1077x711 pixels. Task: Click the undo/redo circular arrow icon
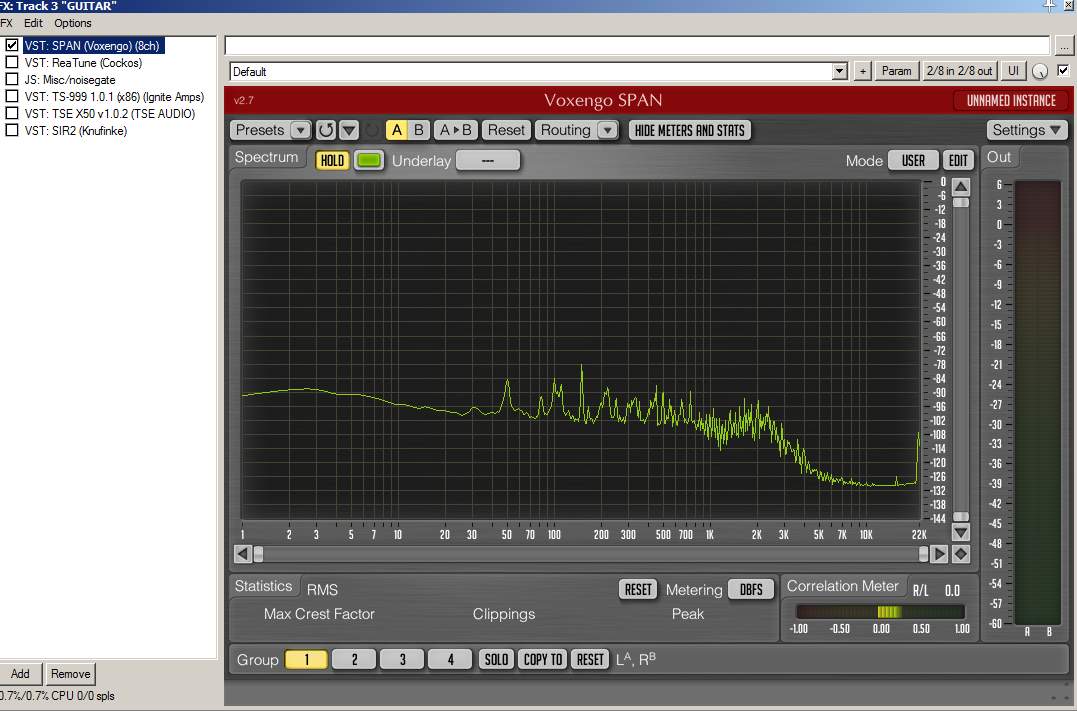326,130
